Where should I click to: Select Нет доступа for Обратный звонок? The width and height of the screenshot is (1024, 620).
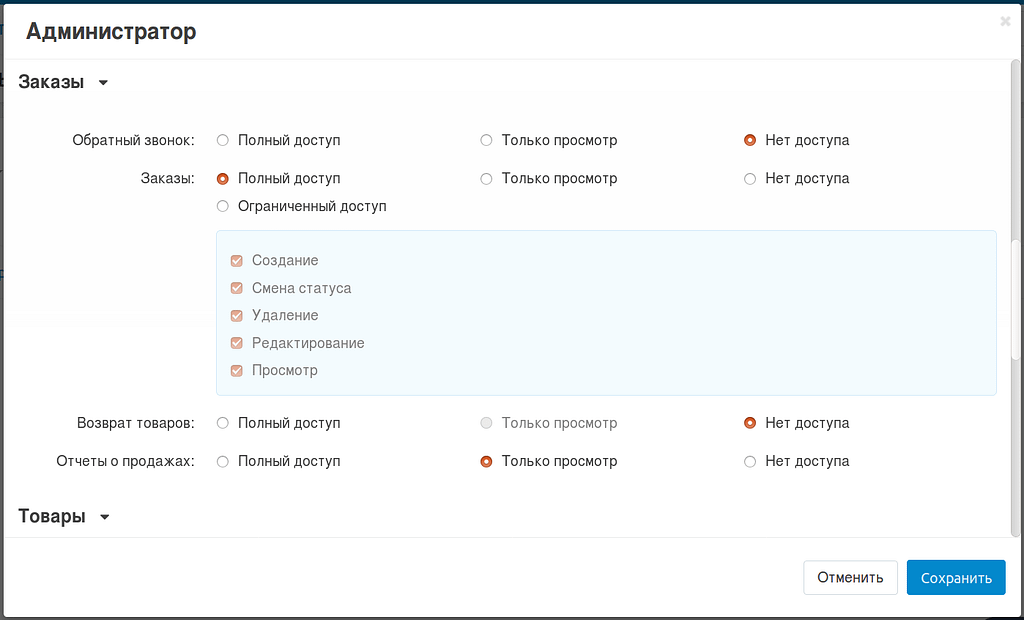pyautogui.click(x=750, y=140)
